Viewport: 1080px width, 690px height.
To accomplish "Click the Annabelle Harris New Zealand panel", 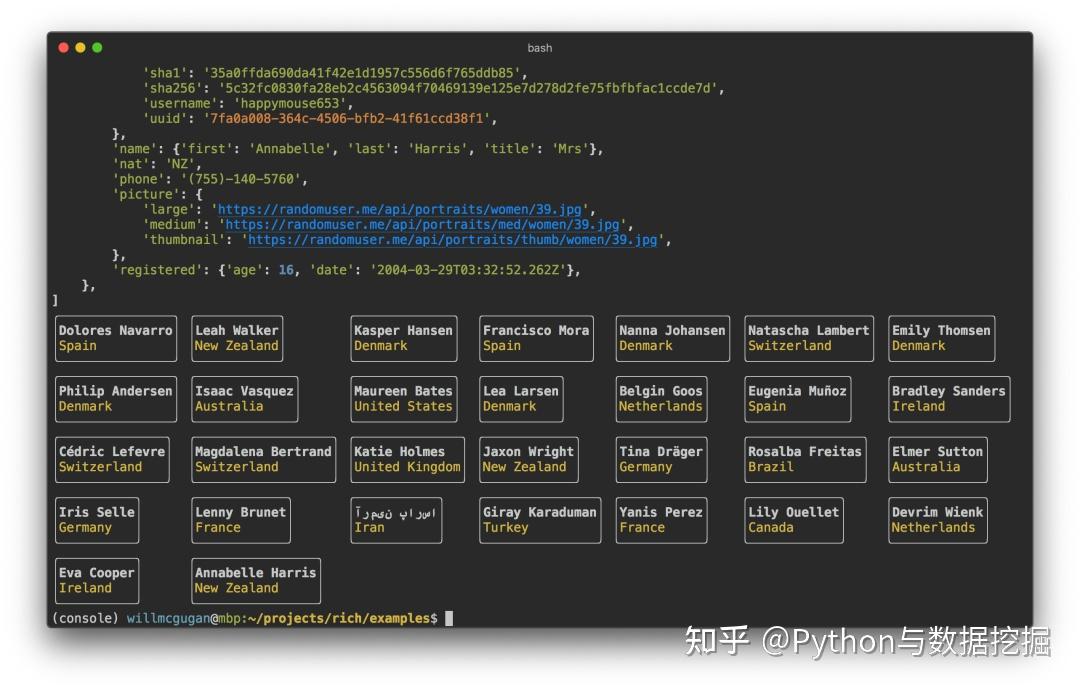I will (x=256, y=581).
